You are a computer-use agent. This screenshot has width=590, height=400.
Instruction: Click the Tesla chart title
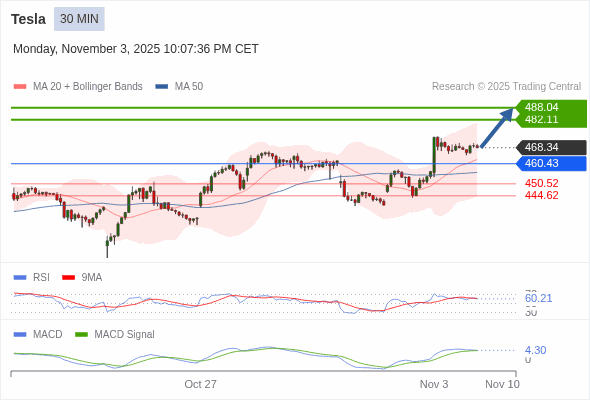pyautogui.click(x=29, y=19)
